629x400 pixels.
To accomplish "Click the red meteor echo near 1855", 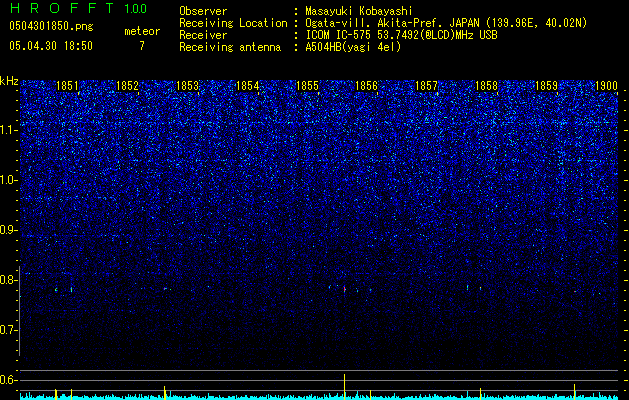I will click(x=344, y=289).
